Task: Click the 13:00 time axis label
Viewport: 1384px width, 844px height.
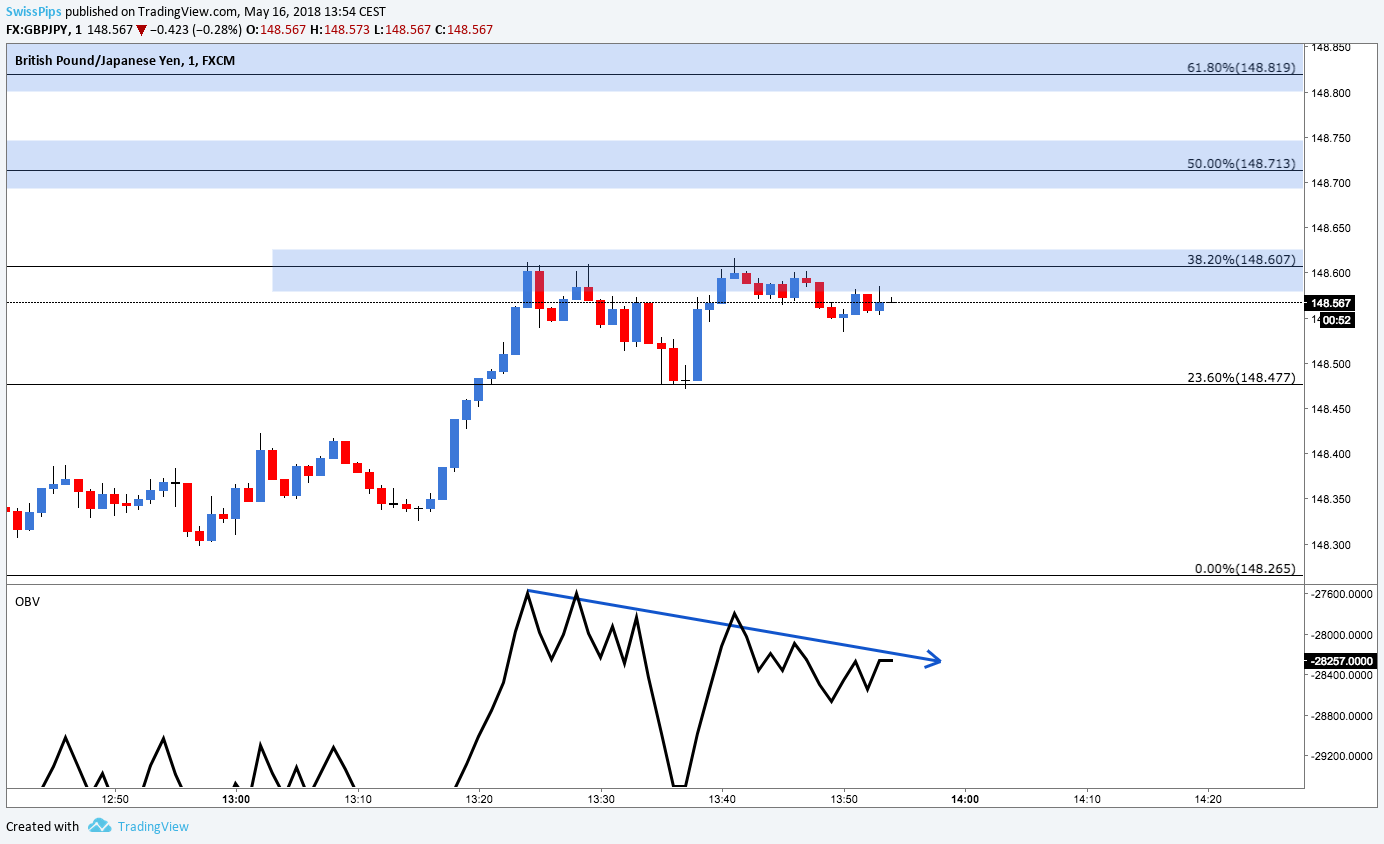Action: [x=236, y=799]
